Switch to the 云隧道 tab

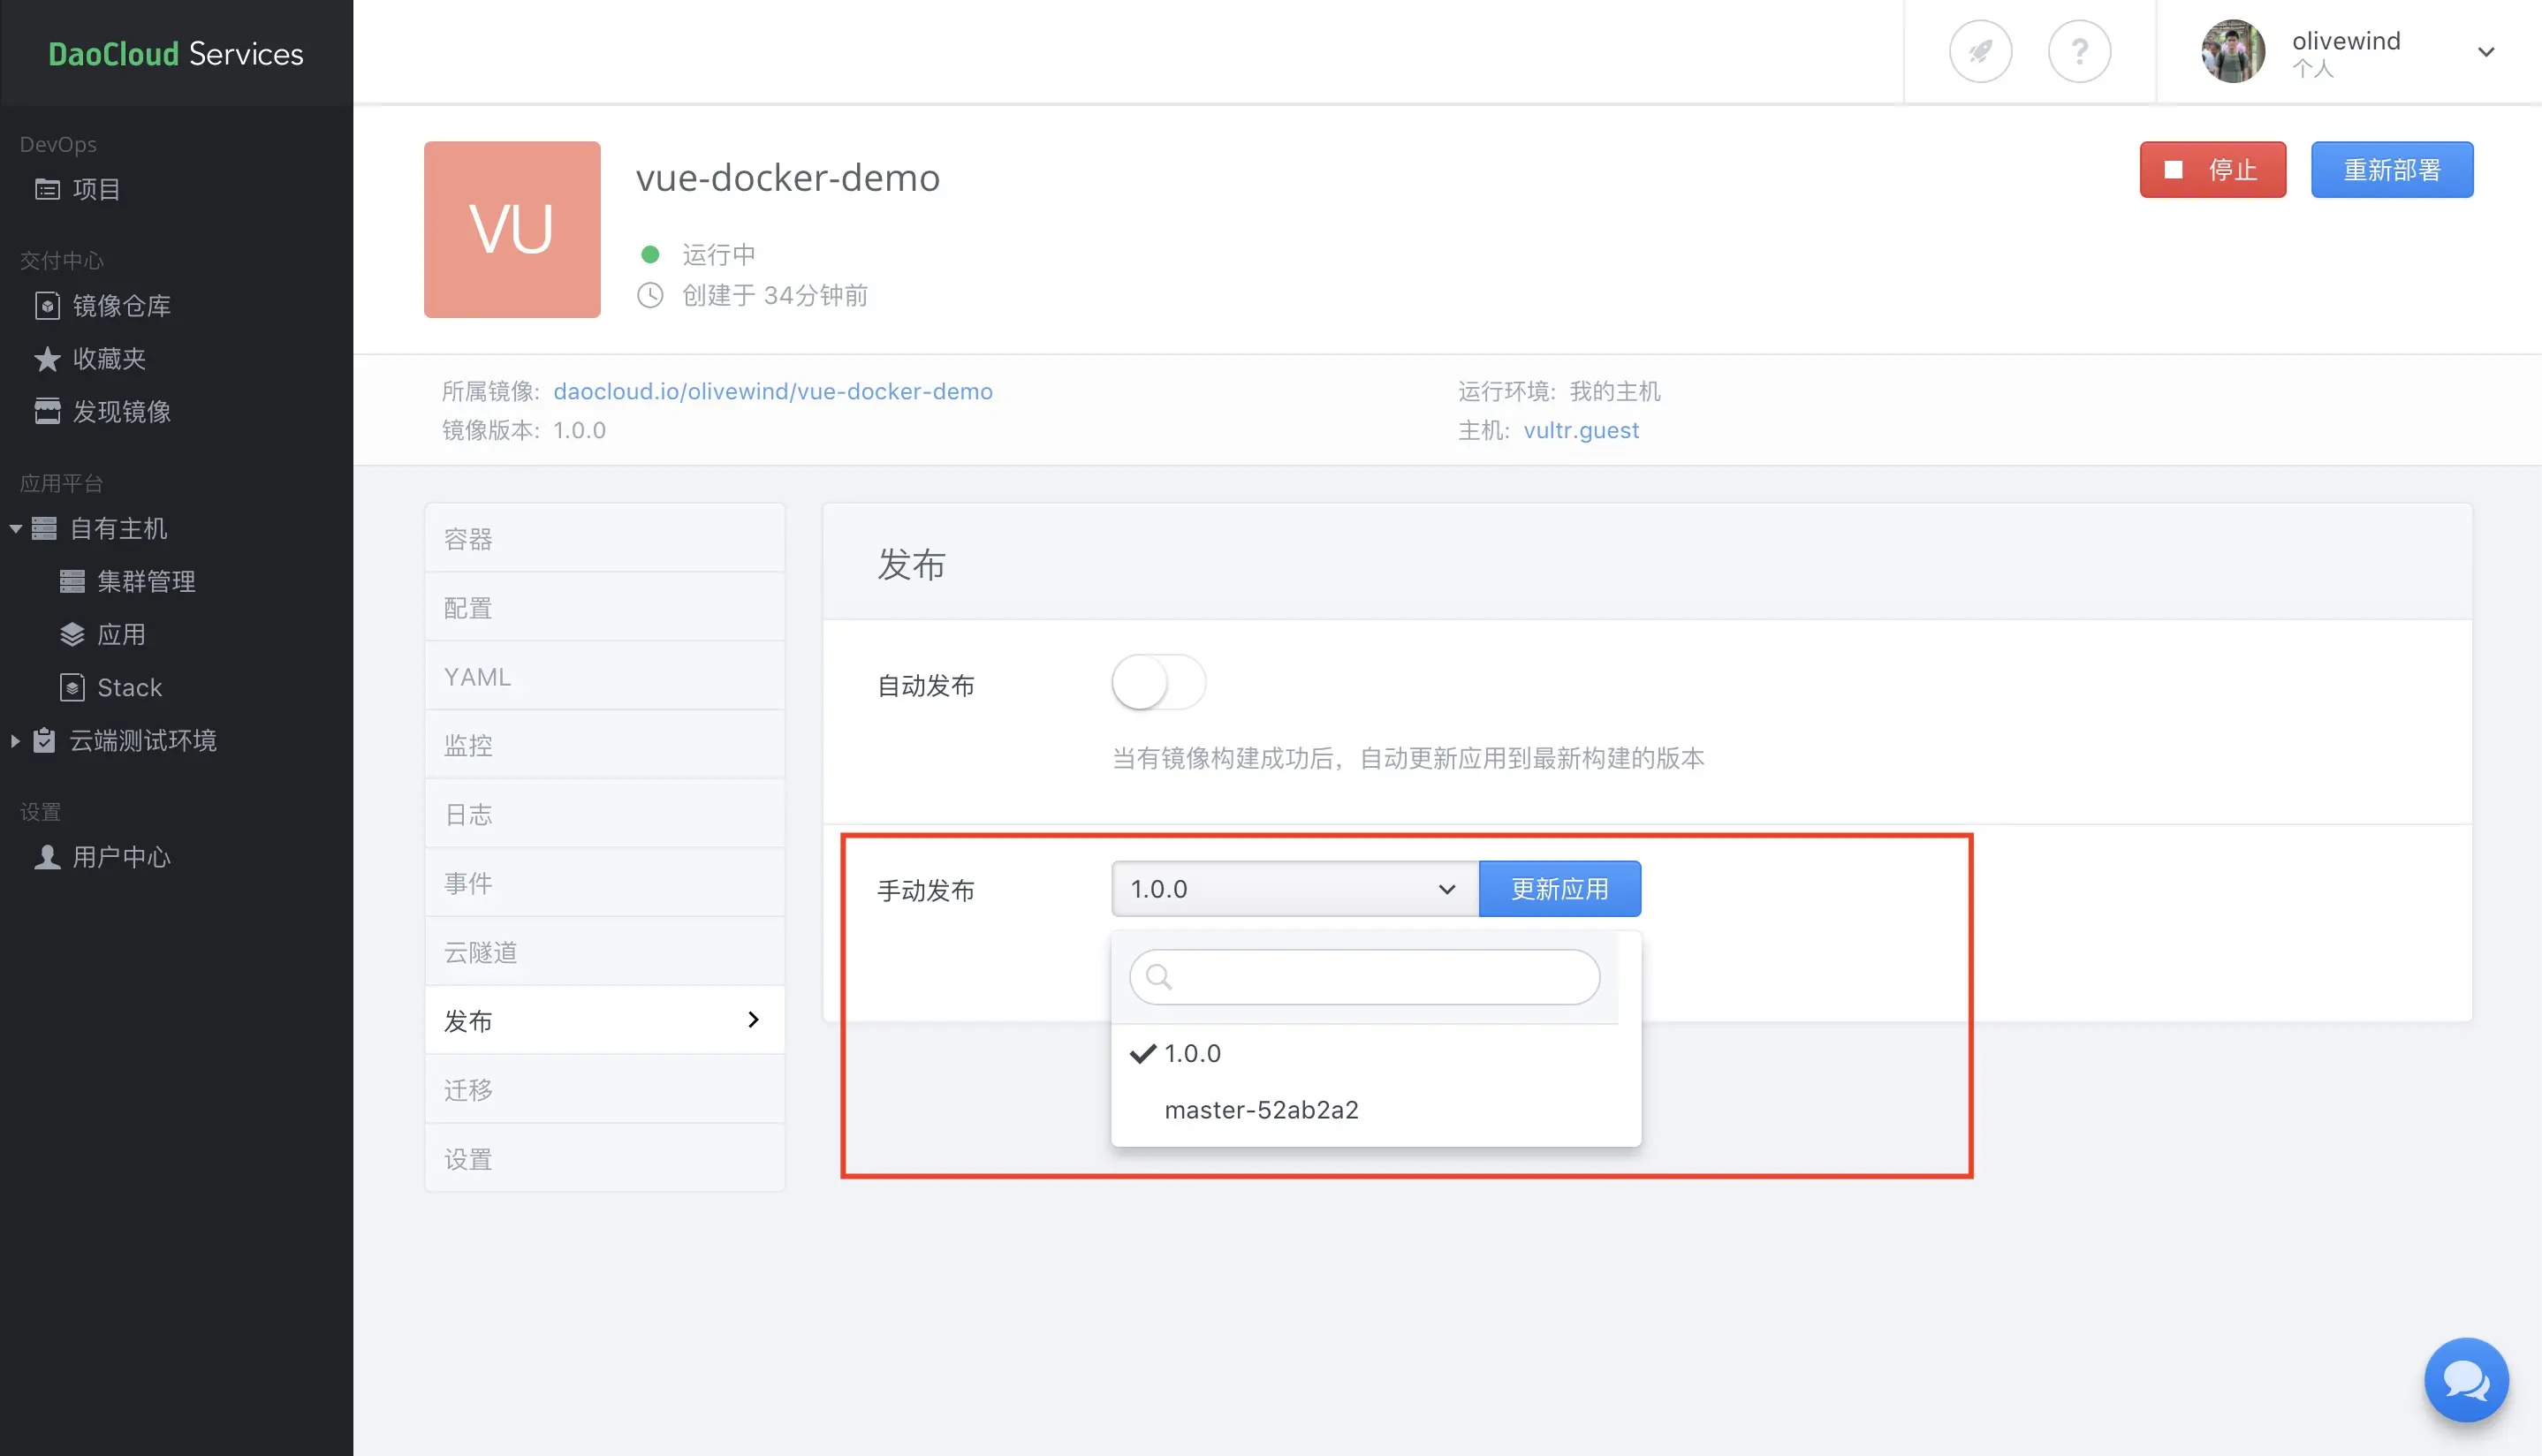[x=605, y=952]
